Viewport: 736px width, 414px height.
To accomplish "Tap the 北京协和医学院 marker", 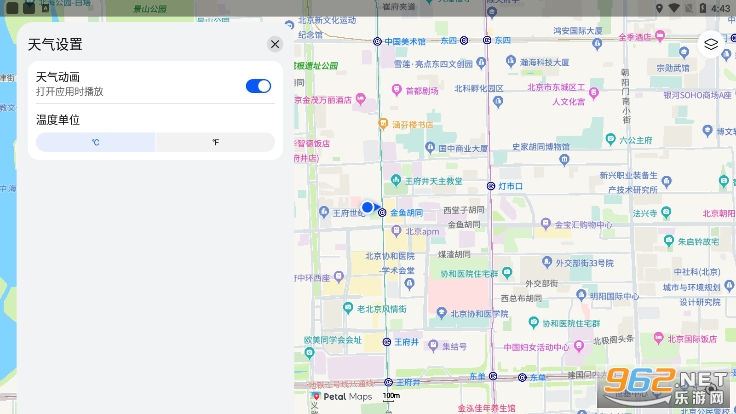I will (x=441, y=313).
